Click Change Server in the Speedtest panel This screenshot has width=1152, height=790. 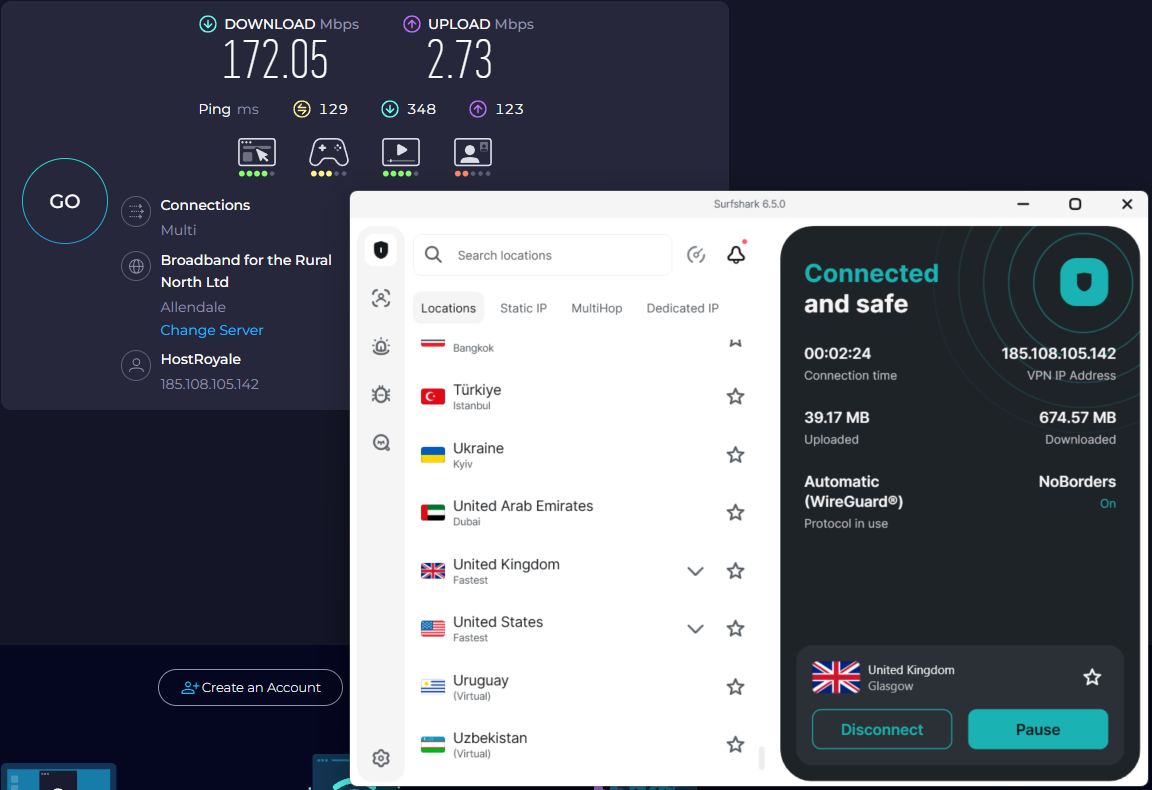click(x=211, y=330)
